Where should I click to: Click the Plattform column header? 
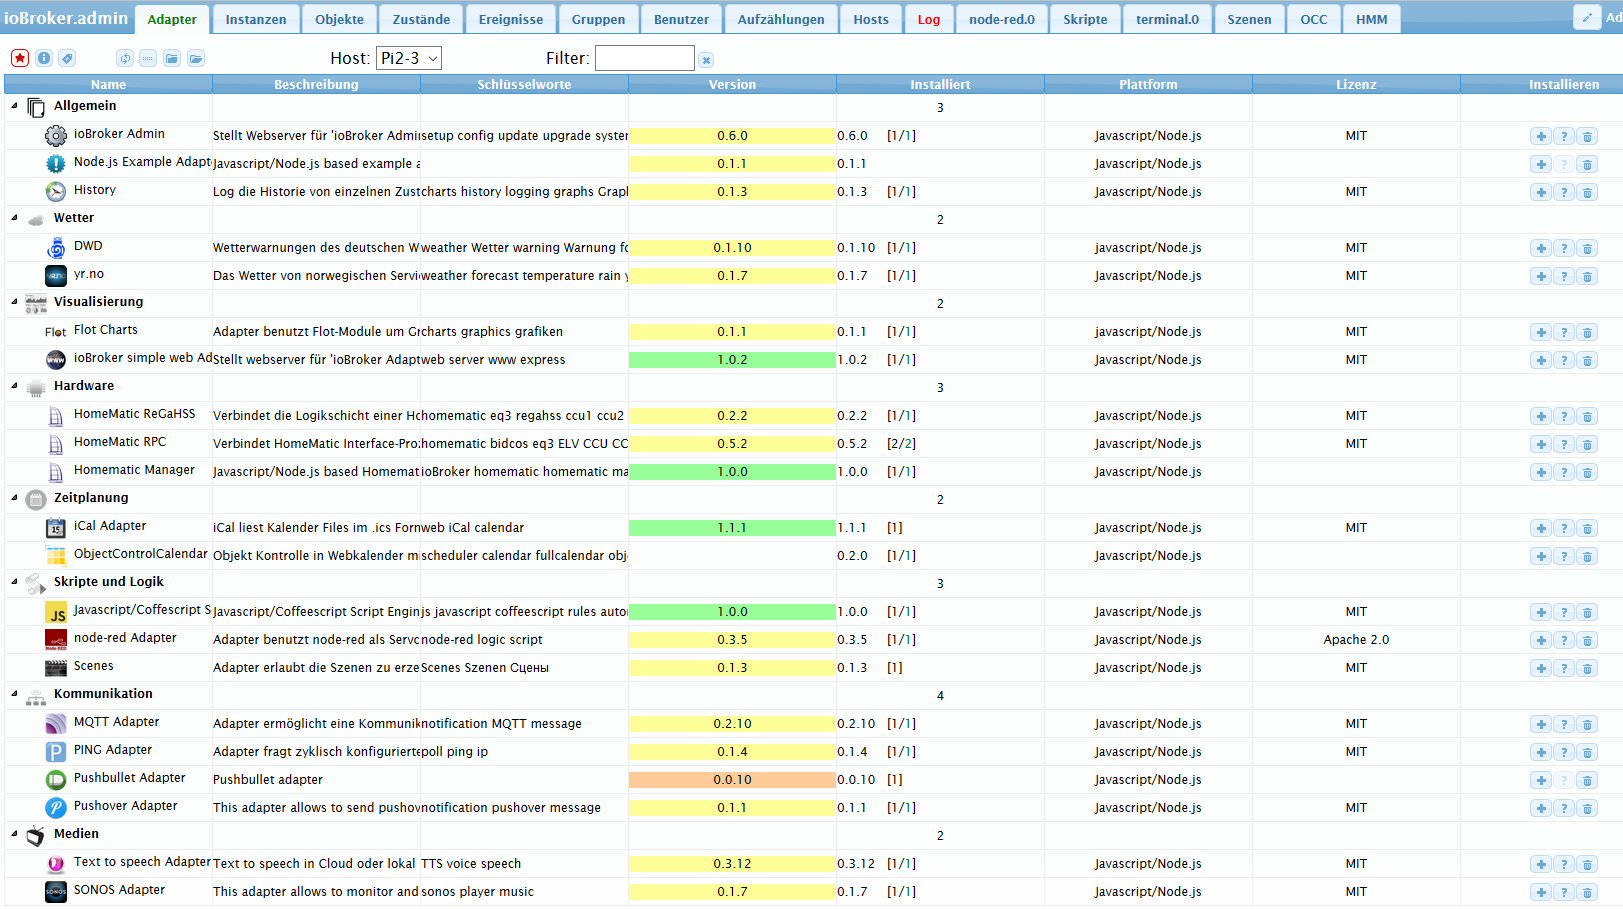(x=1148, y=85)
